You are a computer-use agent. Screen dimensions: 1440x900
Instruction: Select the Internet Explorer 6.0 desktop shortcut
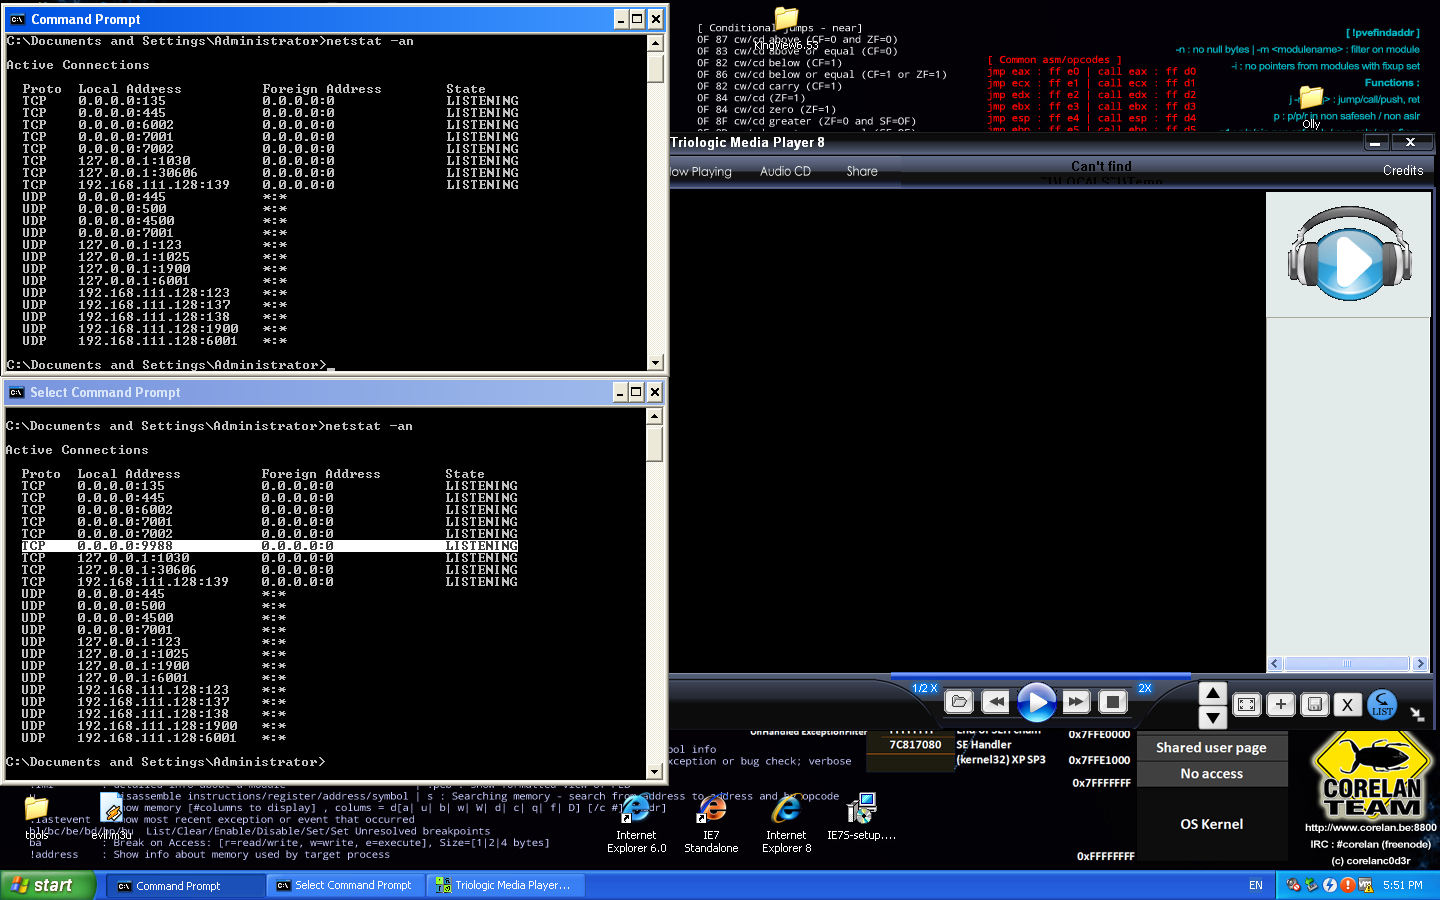(x=636, y=825)
